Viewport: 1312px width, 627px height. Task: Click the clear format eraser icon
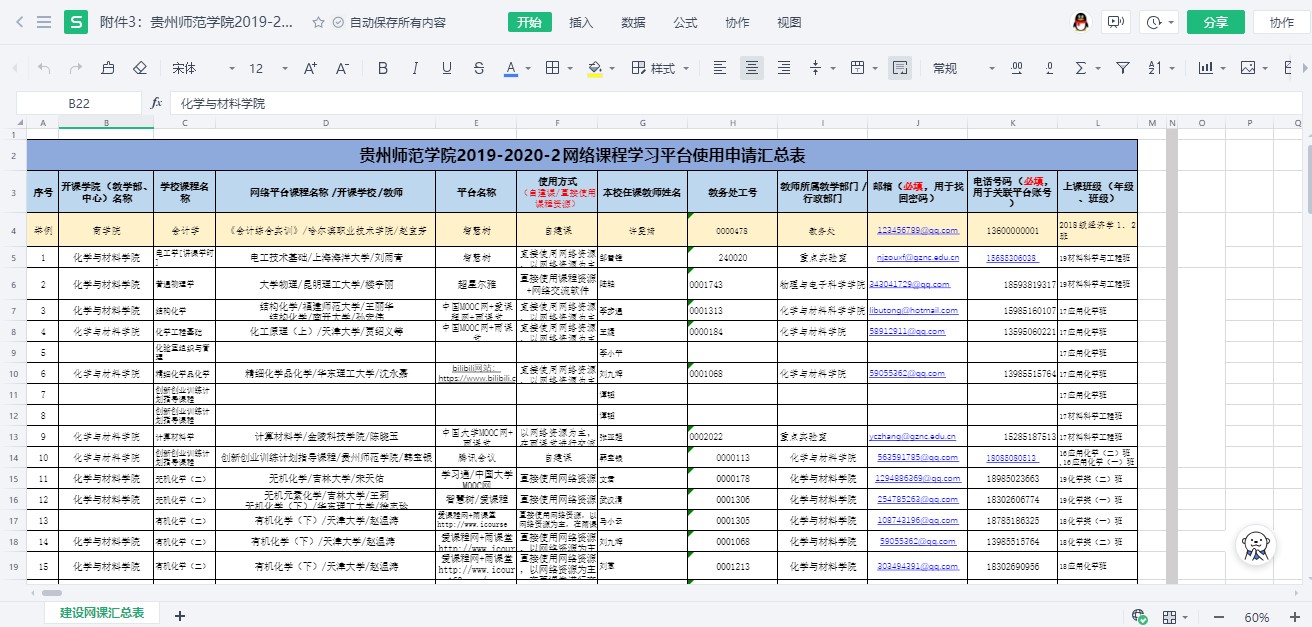click(x=140, y=68)
